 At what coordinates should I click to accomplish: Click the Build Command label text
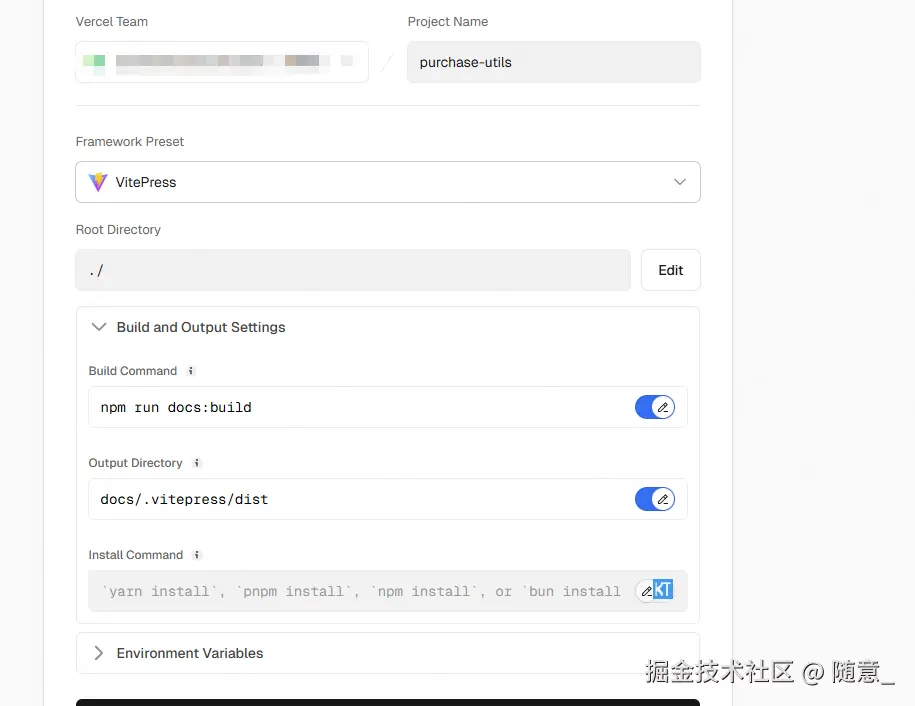(x=132, y=371)
